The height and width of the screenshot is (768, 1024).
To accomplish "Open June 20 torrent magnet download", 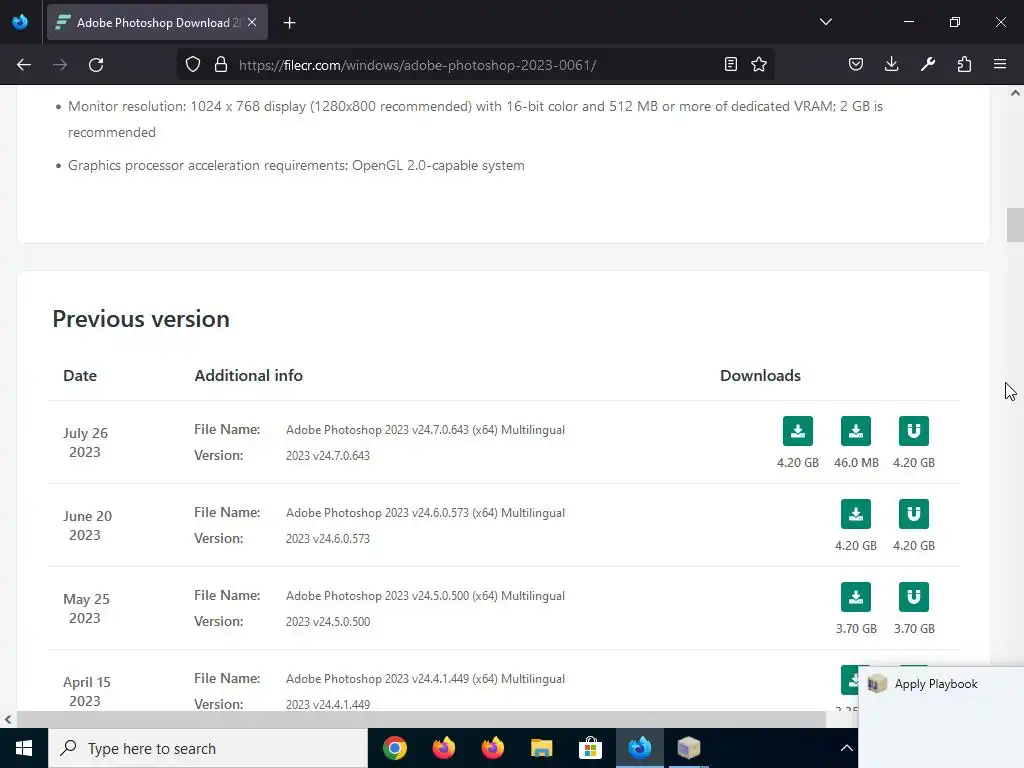I will click(x=914, y=514).
